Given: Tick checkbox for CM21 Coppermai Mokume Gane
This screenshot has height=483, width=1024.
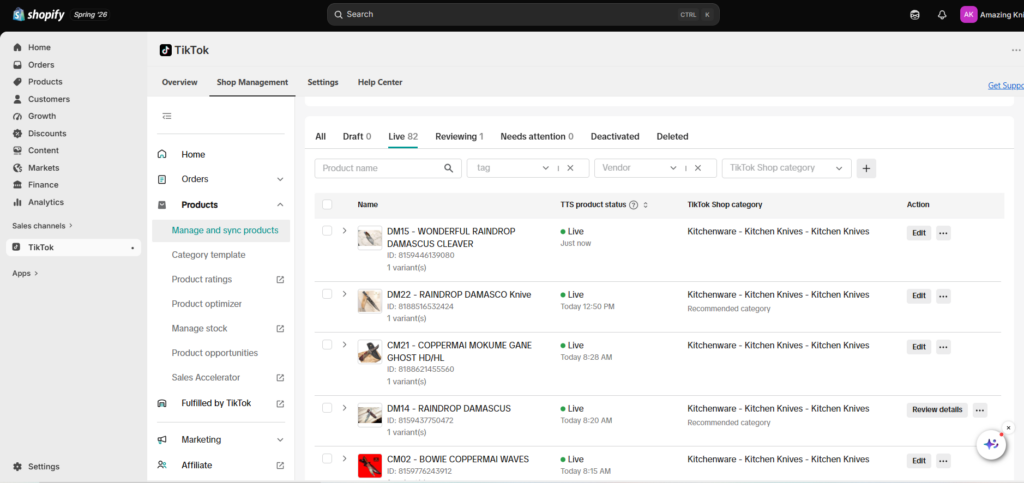Looking at the screenshot, I should pos(327,344).
